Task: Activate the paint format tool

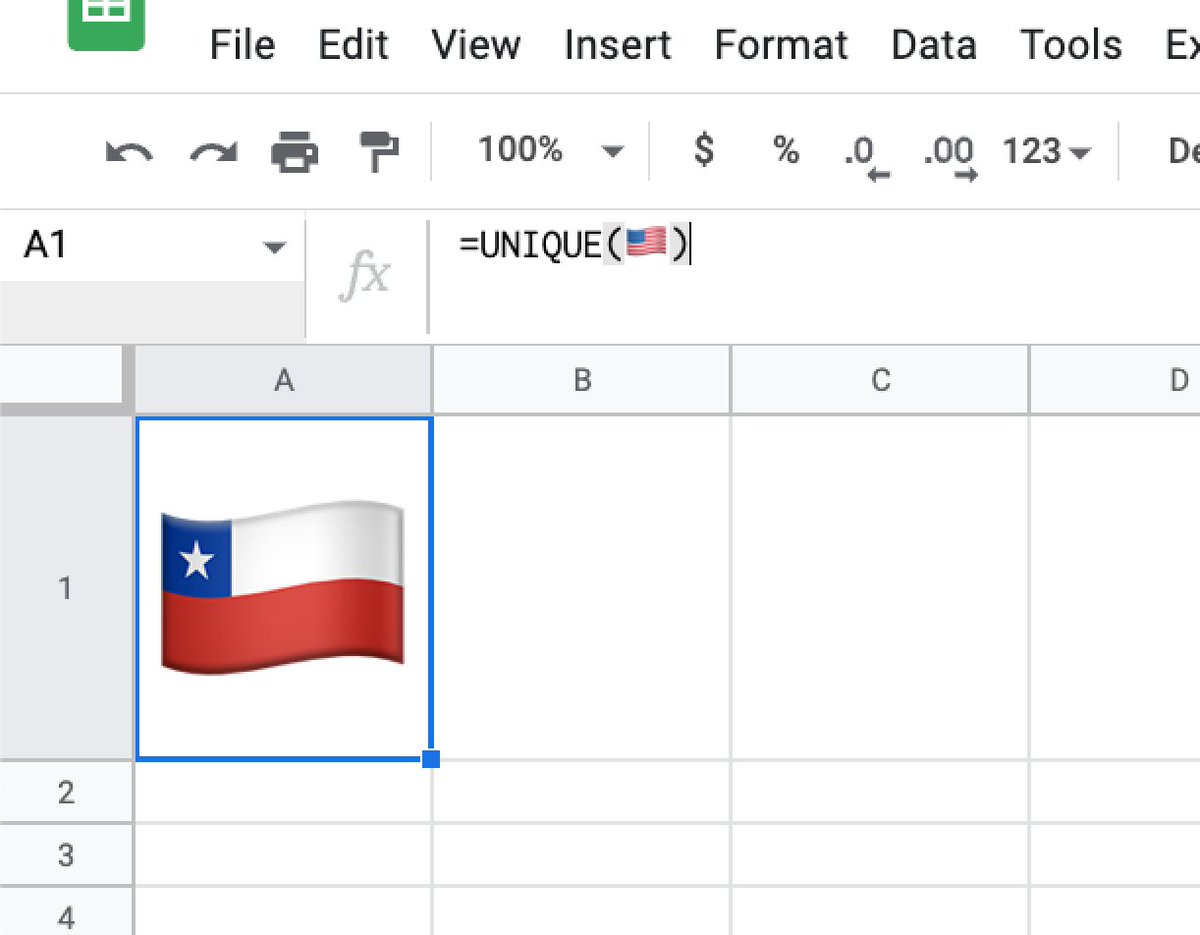Action: (379, 152)
